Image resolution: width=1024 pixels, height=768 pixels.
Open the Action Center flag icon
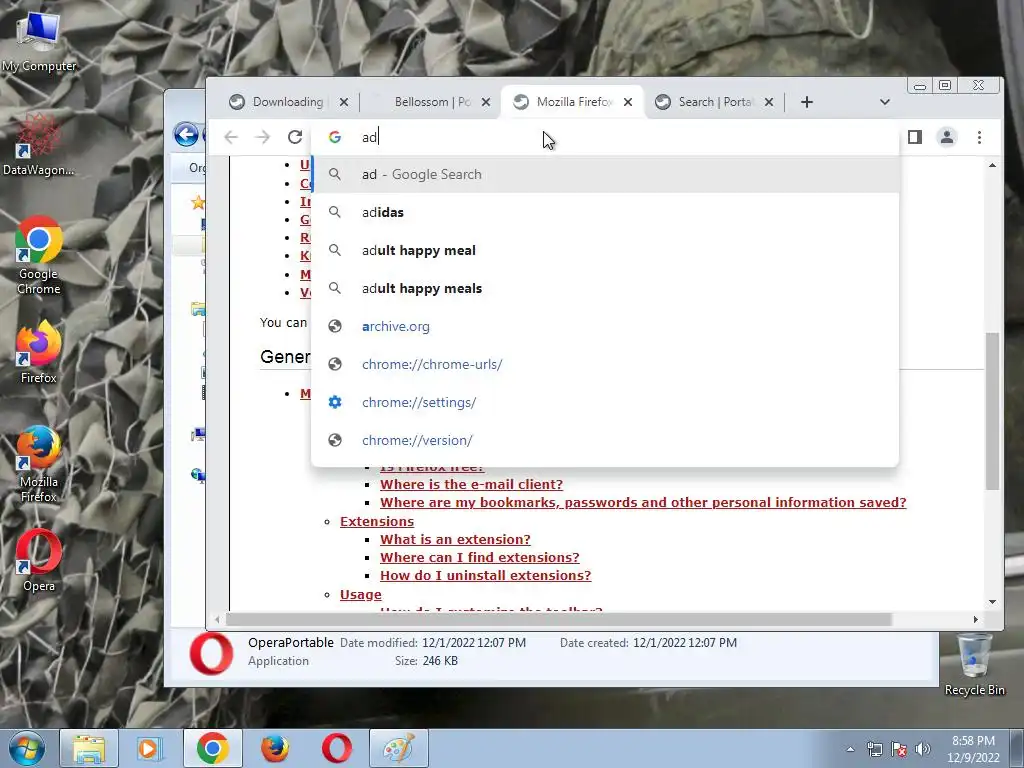899,749
